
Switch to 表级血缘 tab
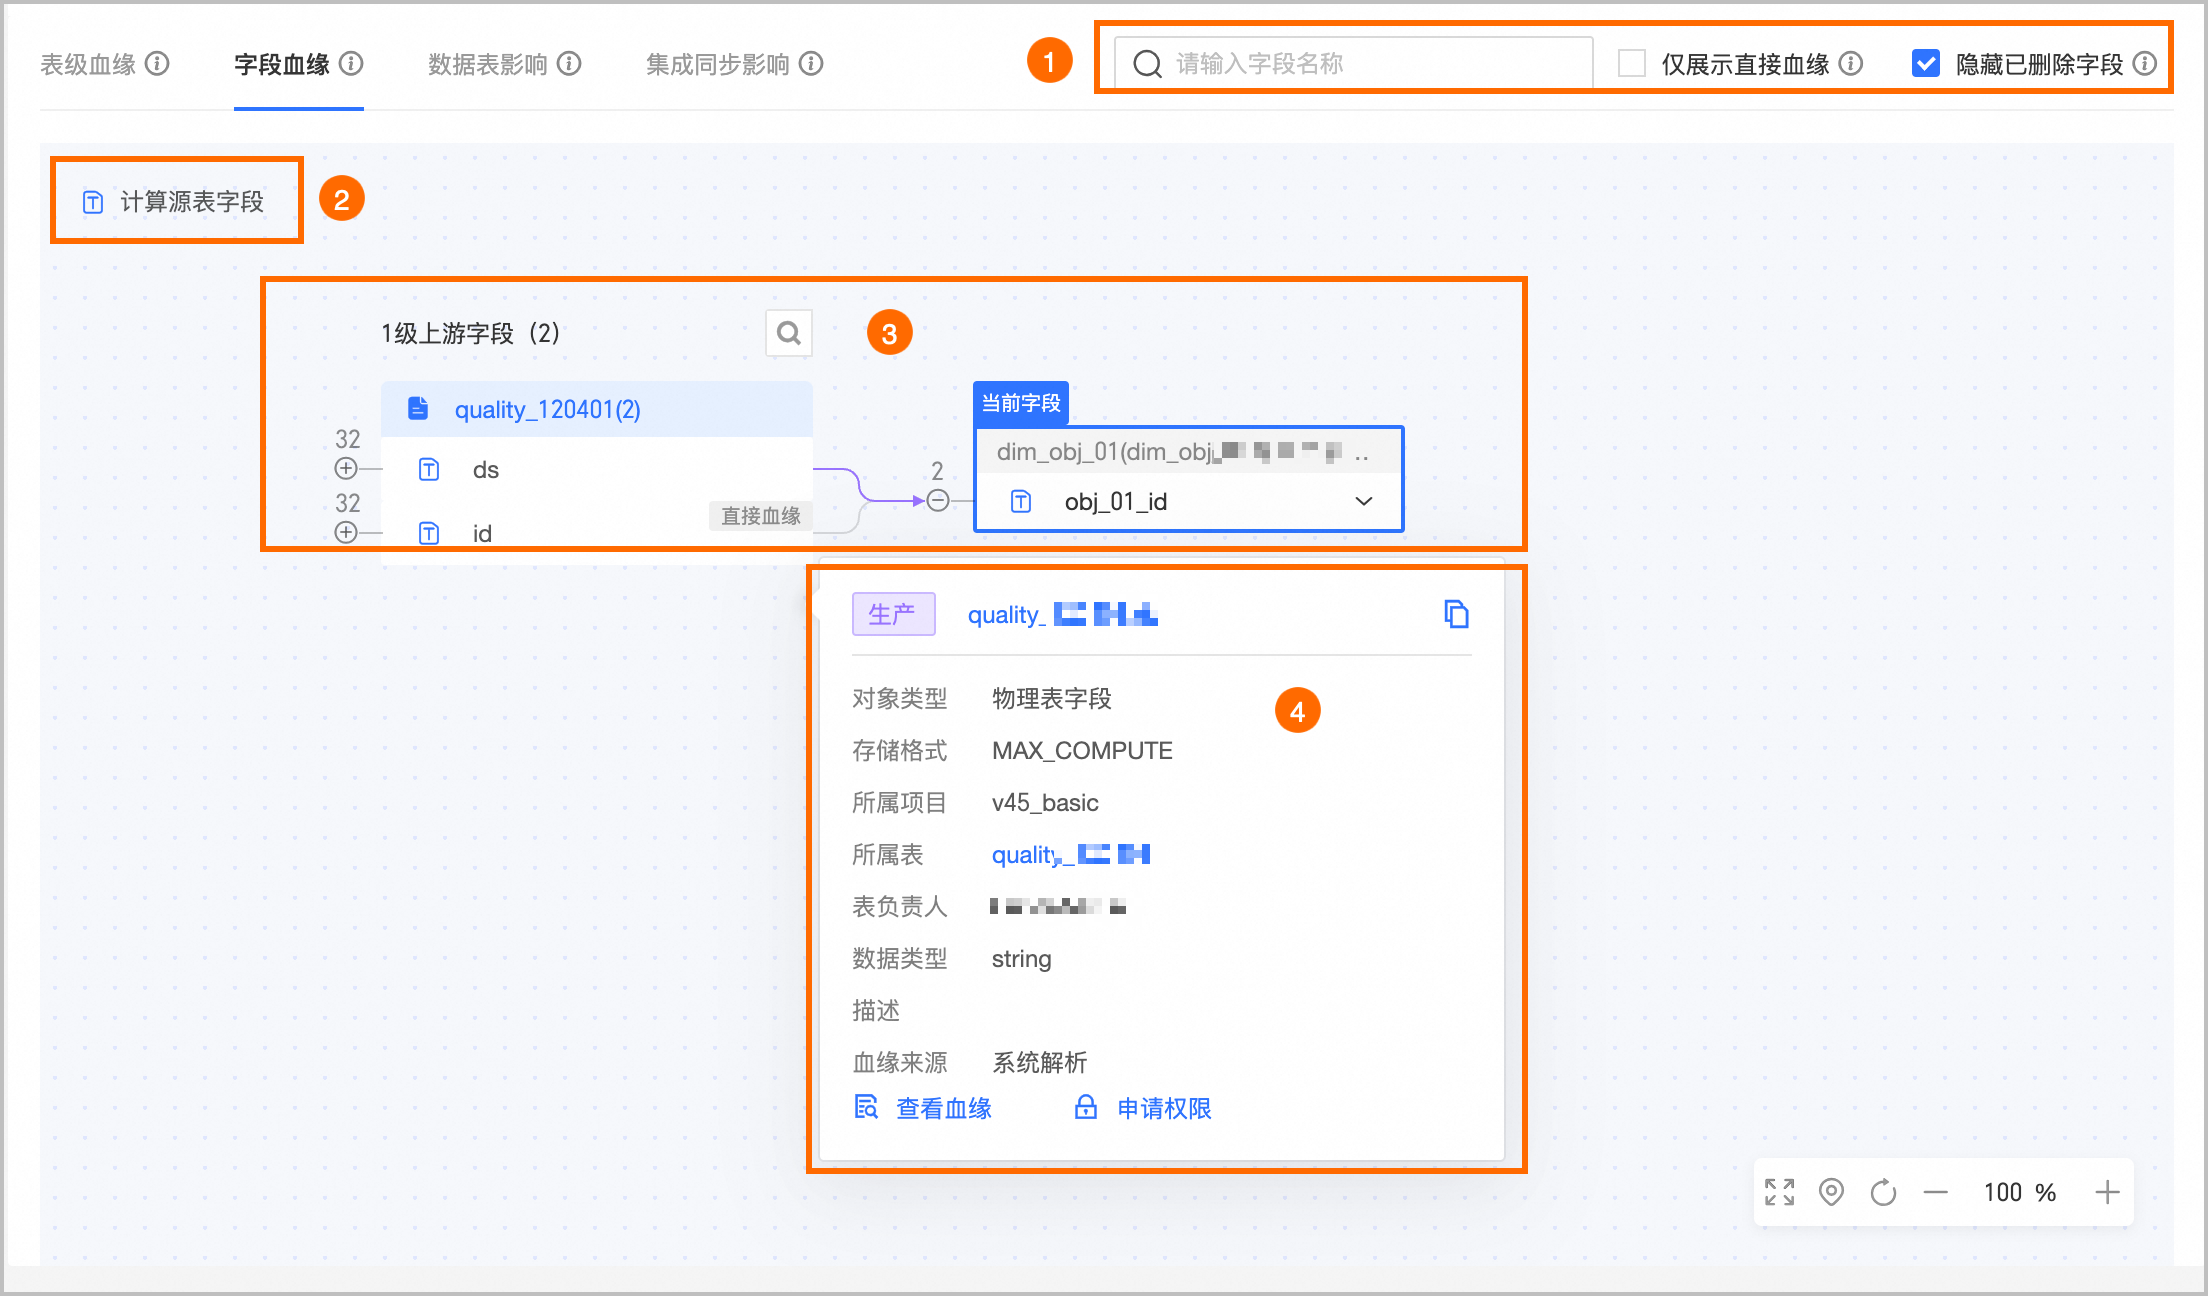(88, 64)
